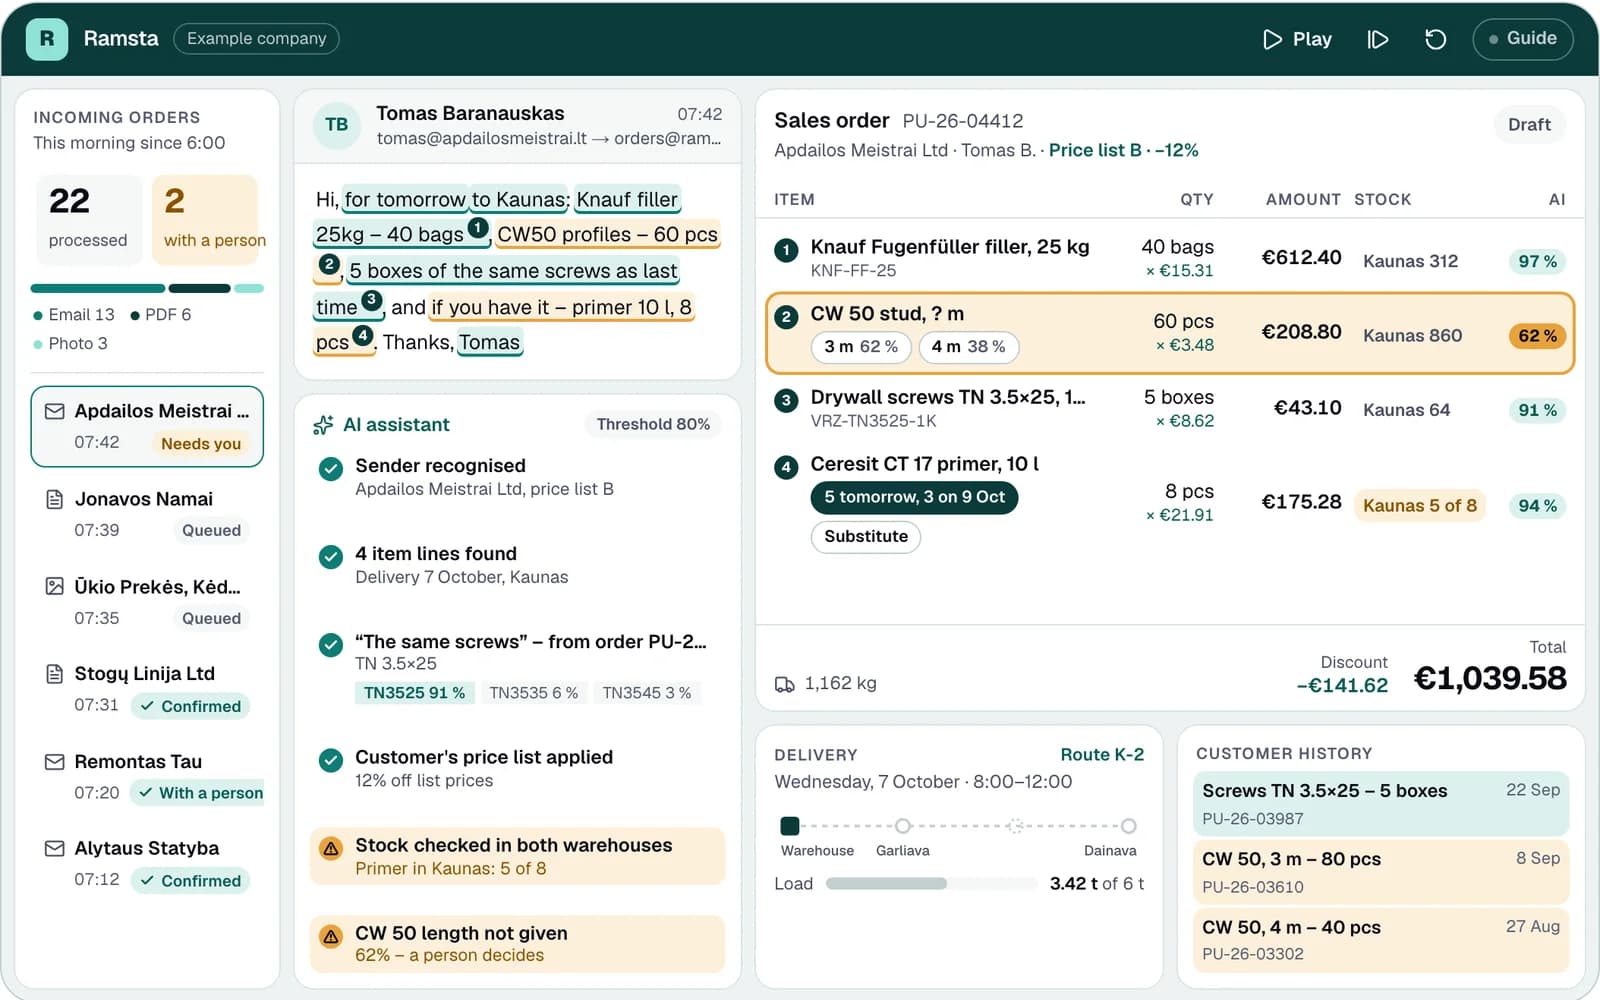Click email marker number 3 after time

371,299
